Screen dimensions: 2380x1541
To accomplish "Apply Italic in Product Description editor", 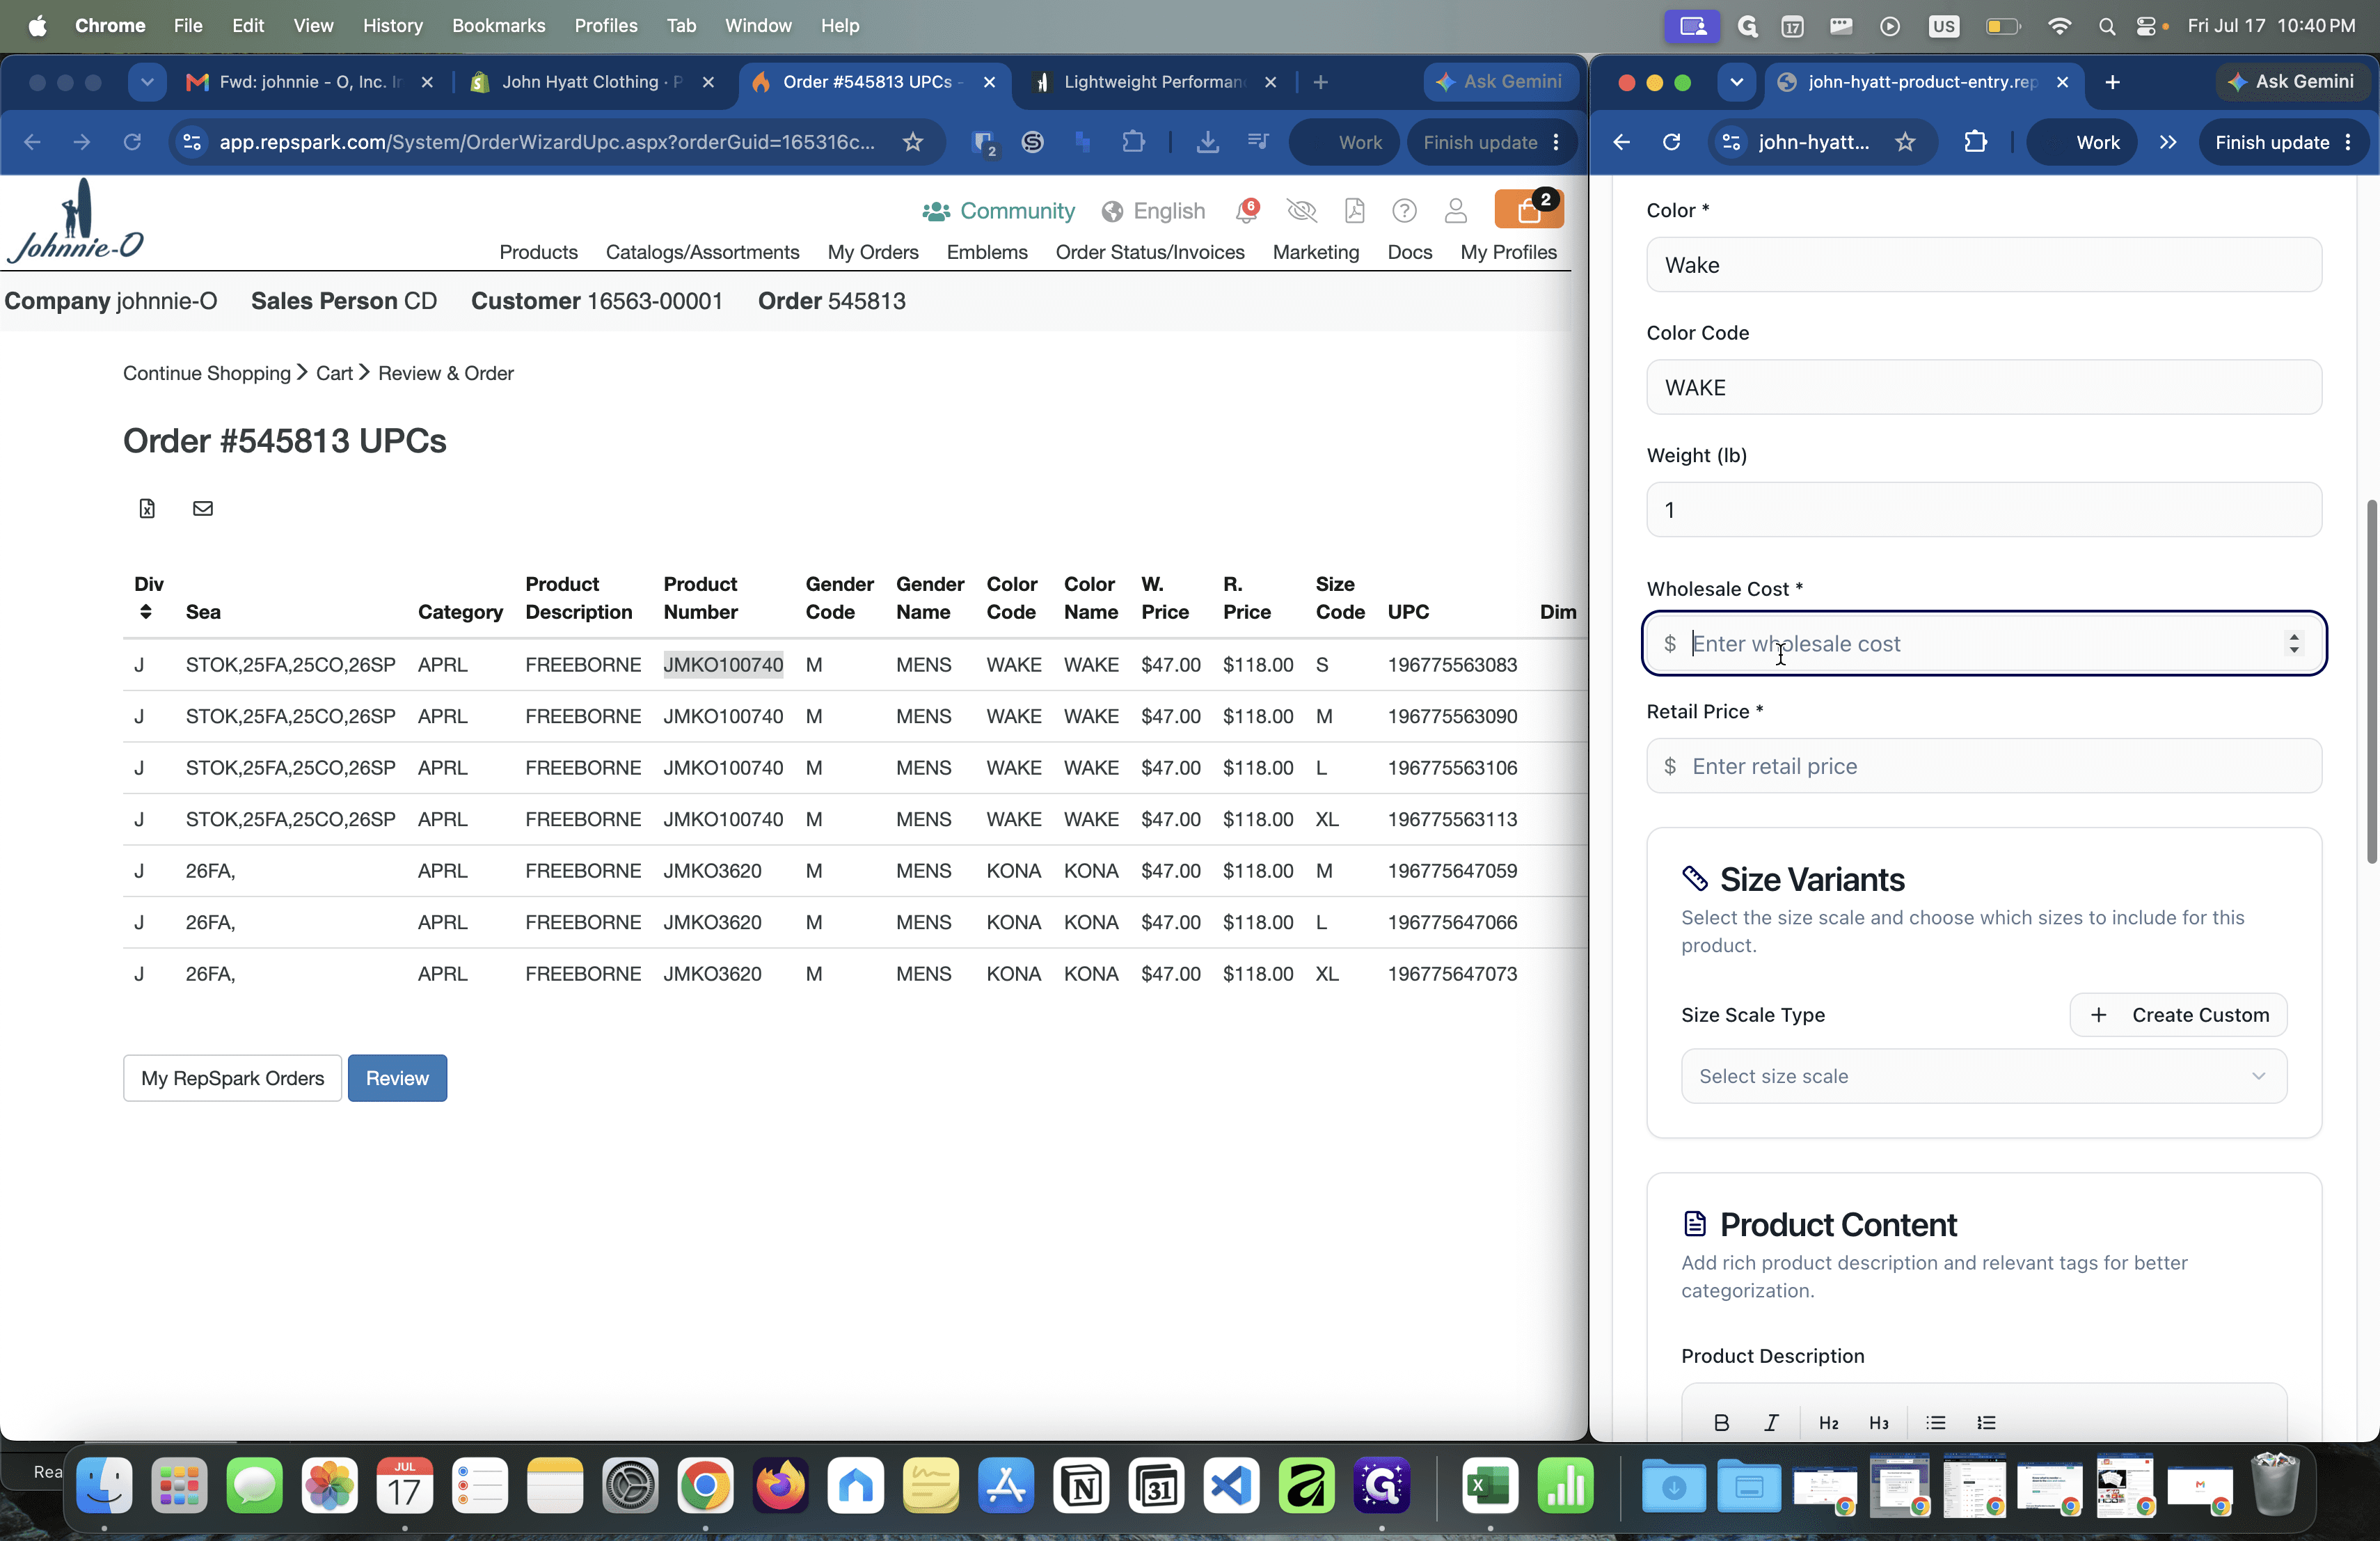I will (x=1771, y=1422).
